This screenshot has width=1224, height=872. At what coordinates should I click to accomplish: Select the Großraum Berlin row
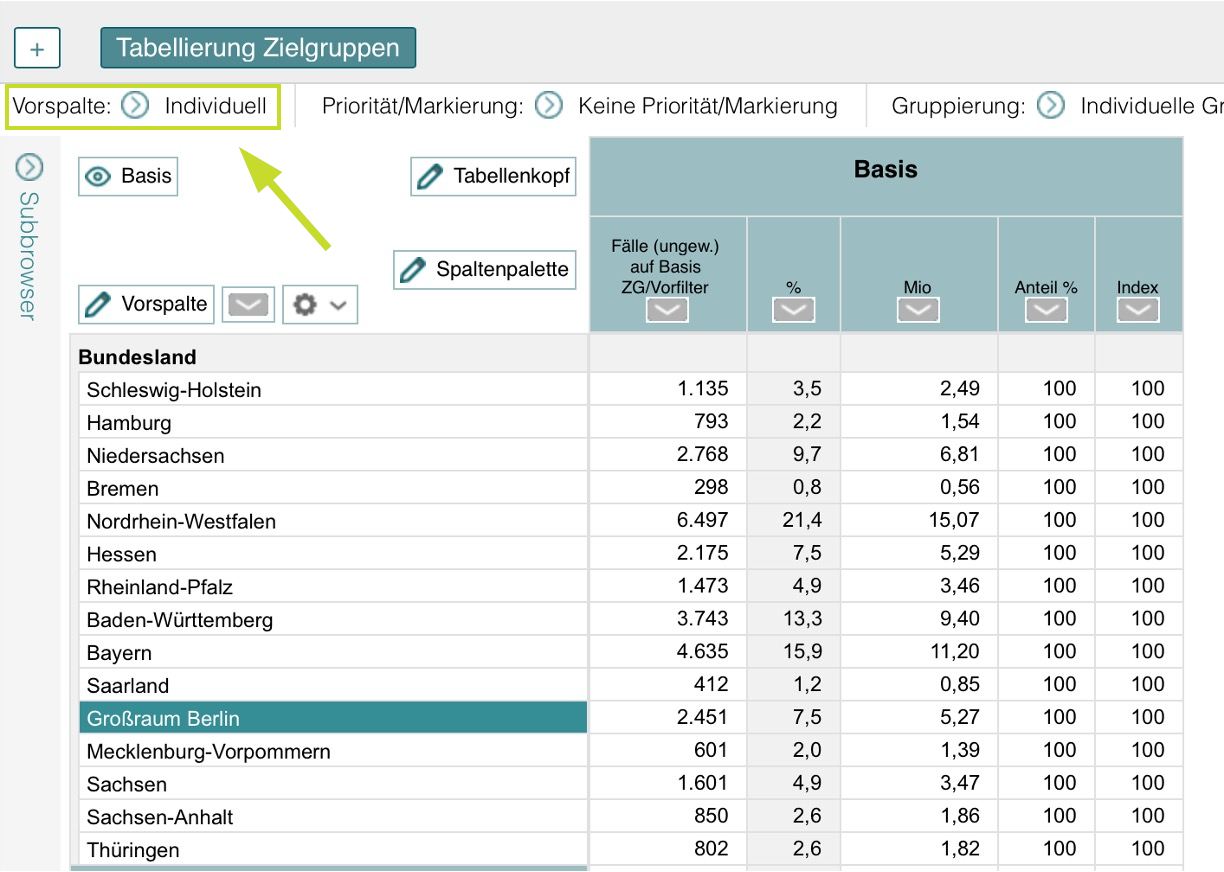(x=332, y=718)
